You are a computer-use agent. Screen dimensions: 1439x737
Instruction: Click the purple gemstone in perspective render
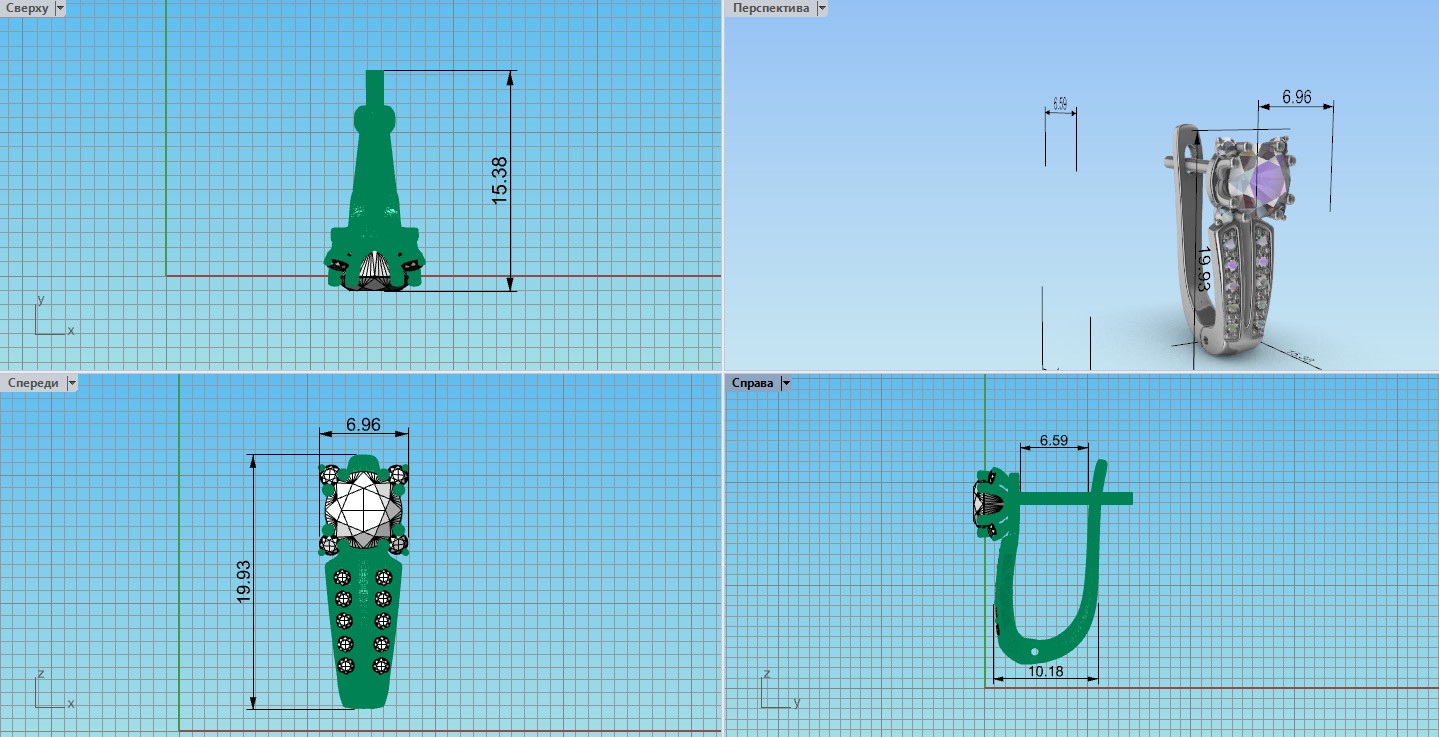1266,182
